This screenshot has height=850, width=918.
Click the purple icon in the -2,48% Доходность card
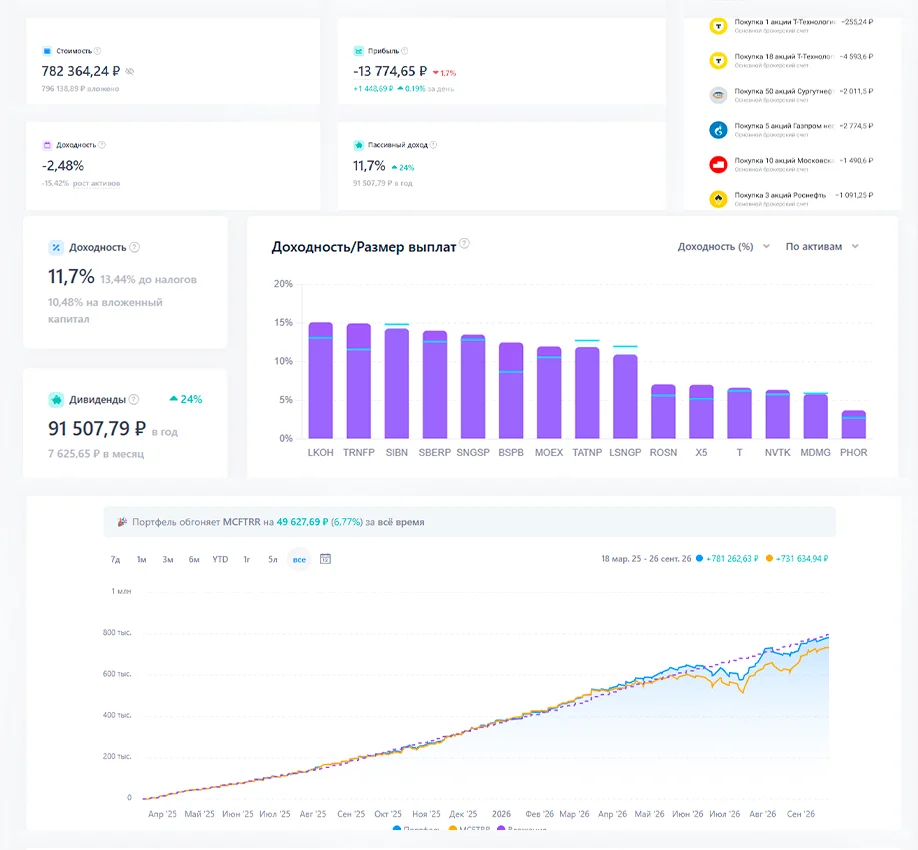47,145
